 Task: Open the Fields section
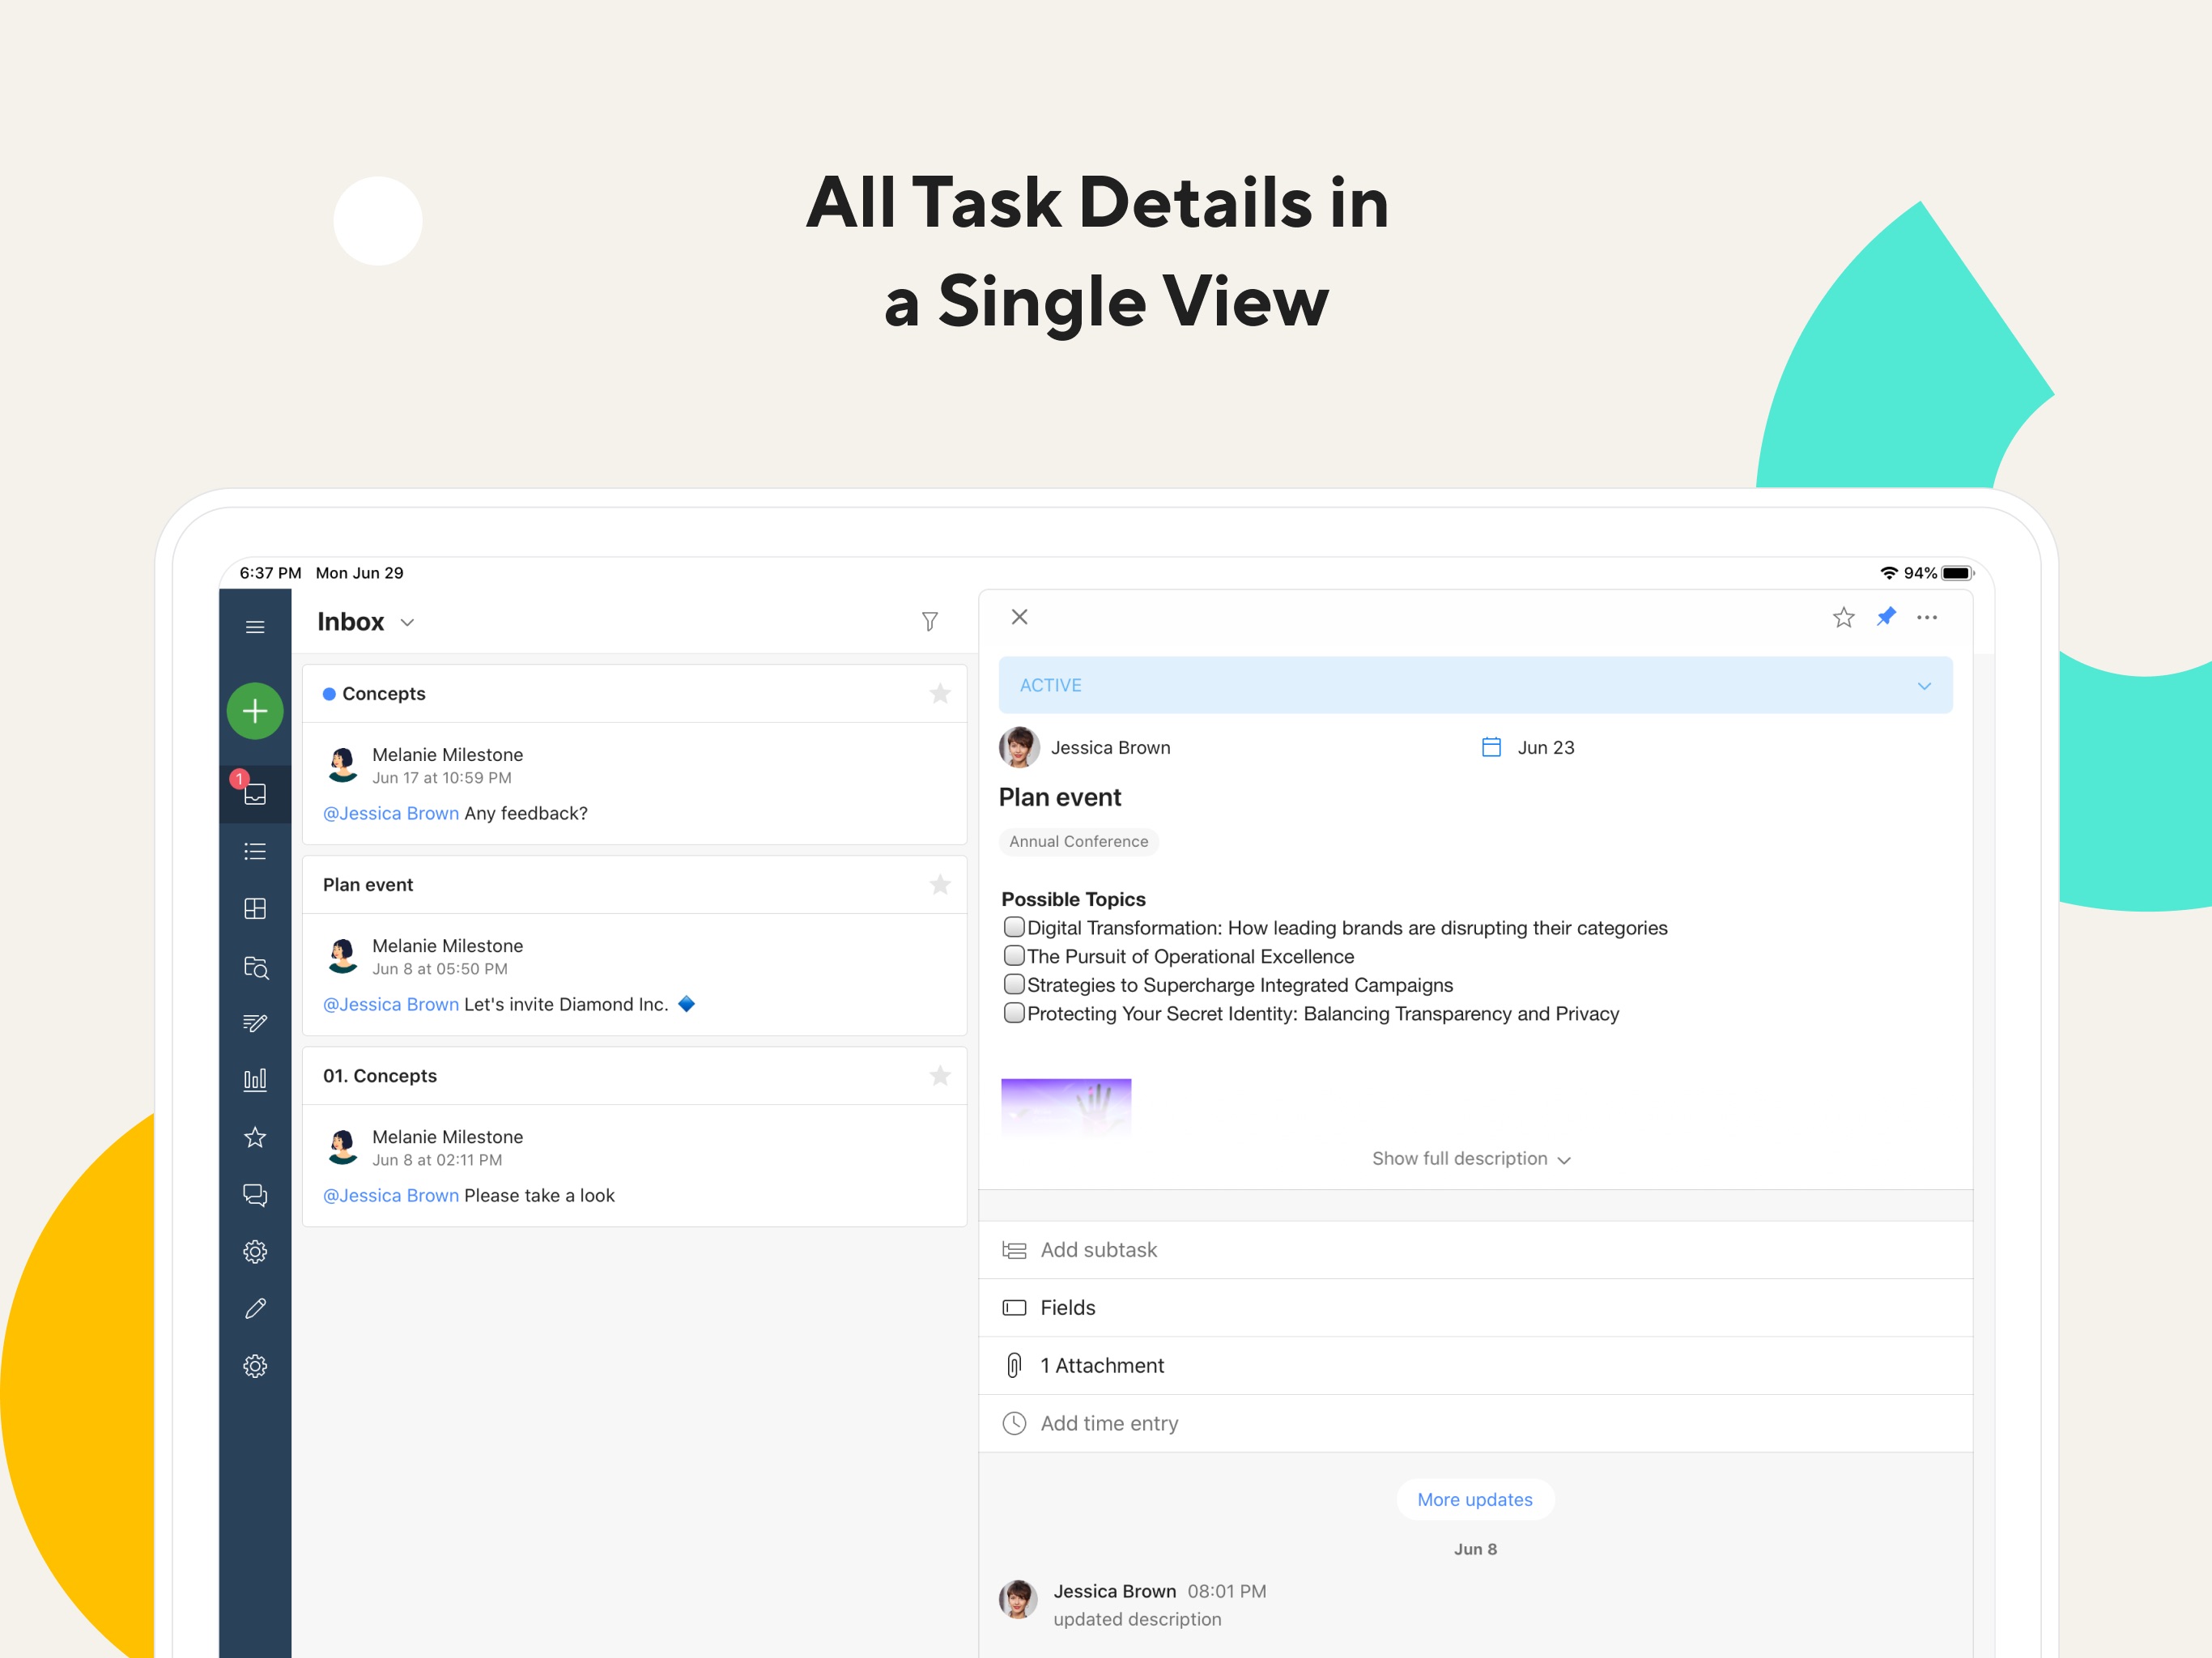coord(1475,1308)
